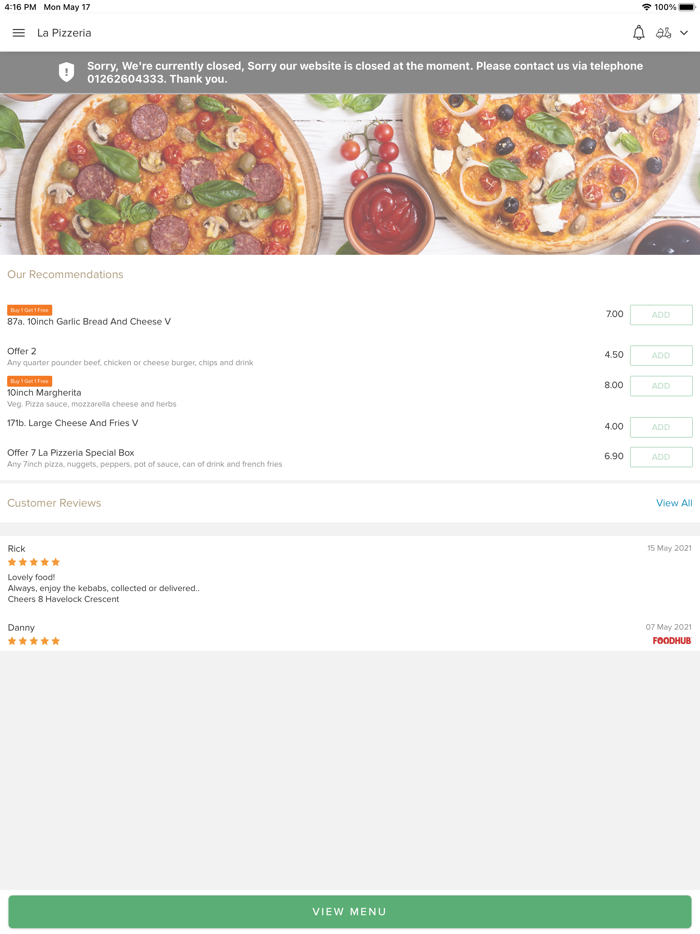Click the Foodhub logo beside Danny's review
This screenshot has height=934, width=700.
tap(671, 640)
